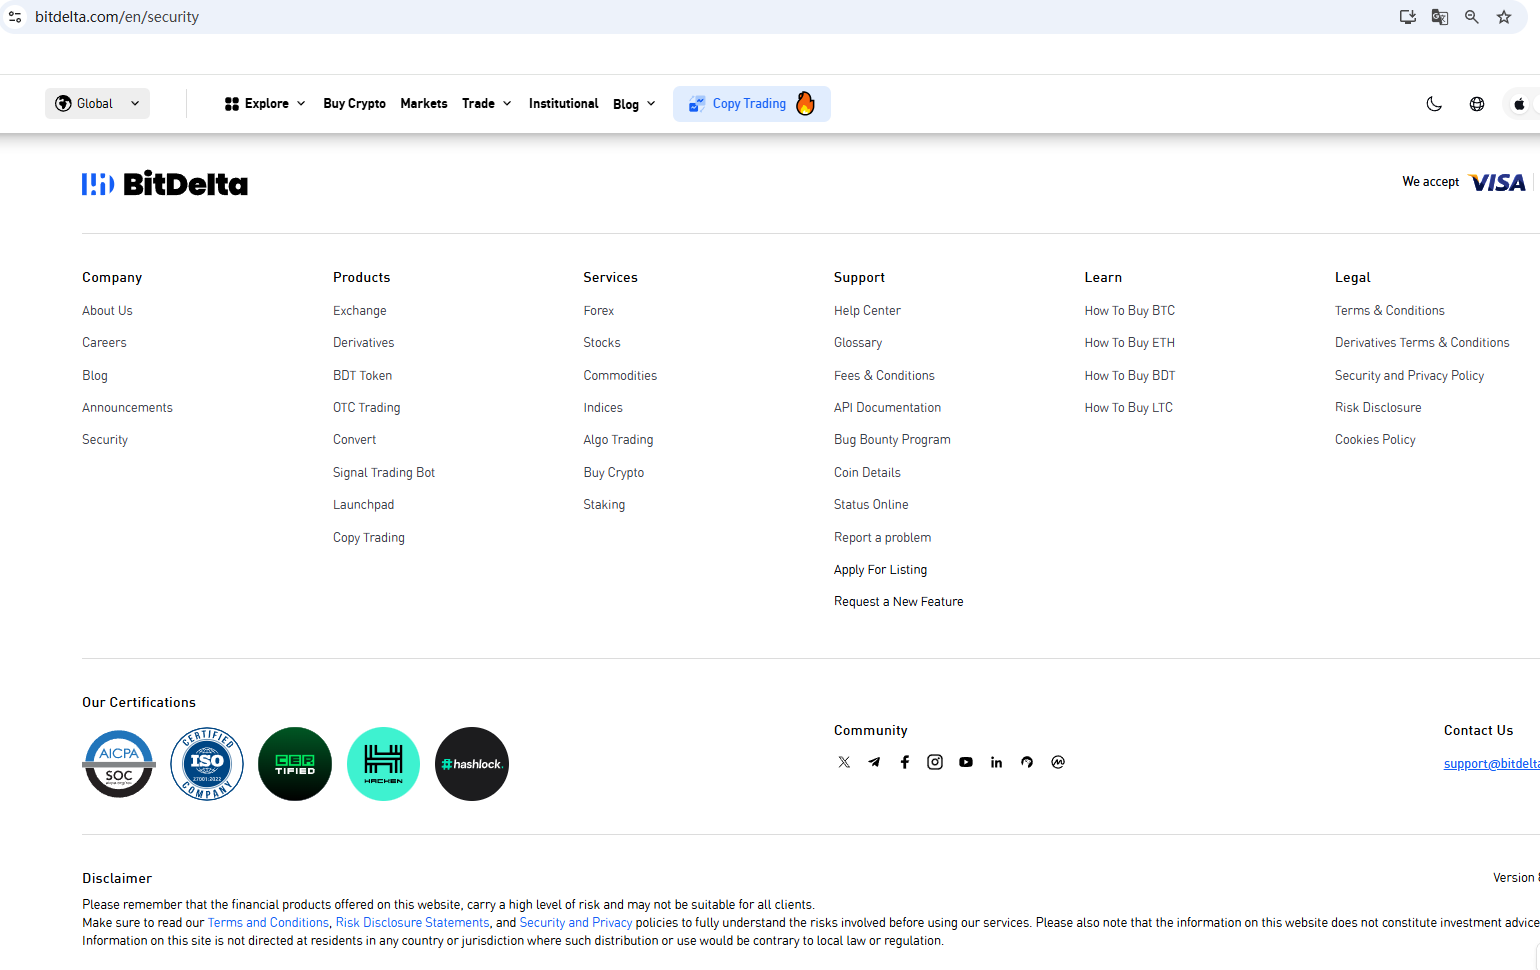Viewport: 1540px width, 970px height.
Task: Visit the Facebook page icon
Action: 905,762
